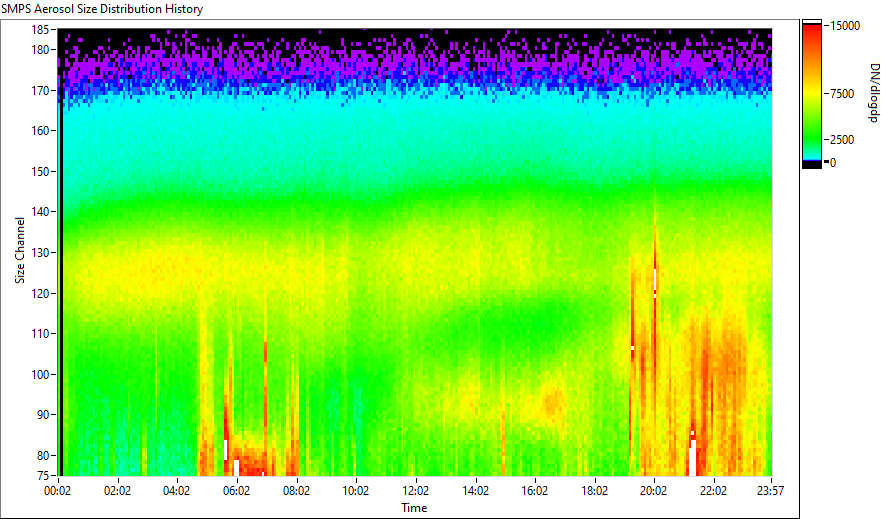Click the 00:02 time tick label
Screen dimensions: 884x519
click(58, 491)
